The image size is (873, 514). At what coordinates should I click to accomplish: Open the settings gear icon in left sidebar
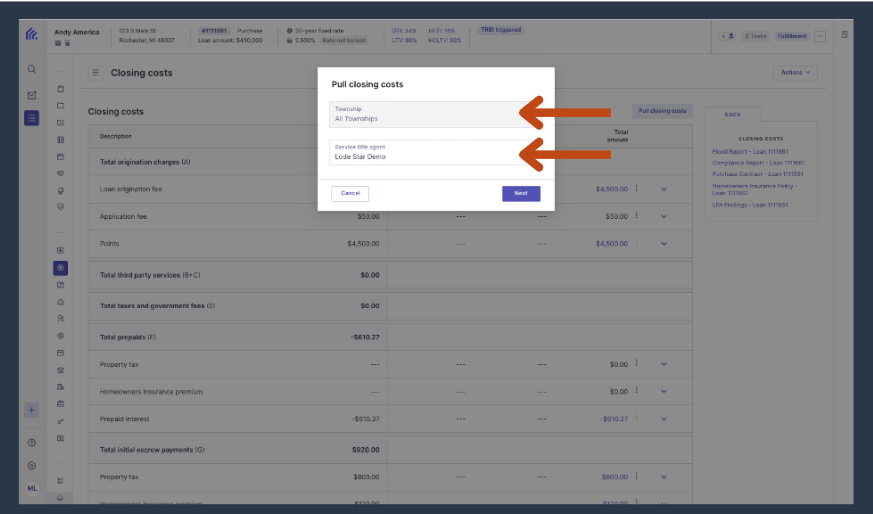(x=32, y=466)
